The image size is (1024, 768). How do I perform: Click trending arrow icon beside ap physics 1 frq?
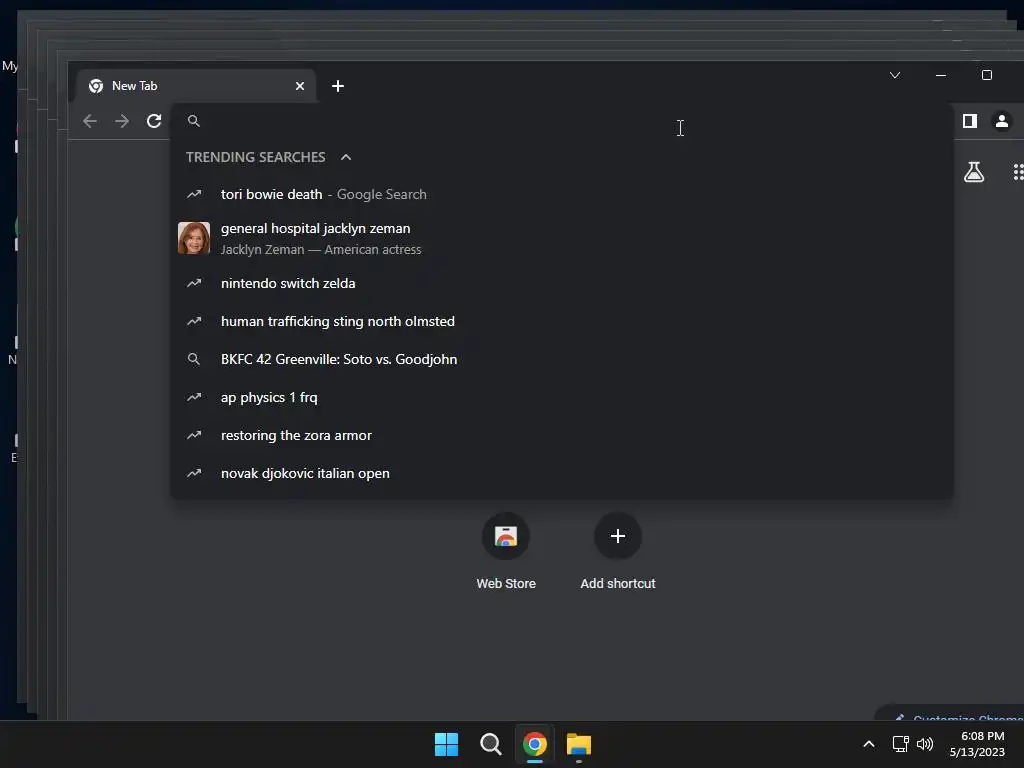[x=194, y=397]
